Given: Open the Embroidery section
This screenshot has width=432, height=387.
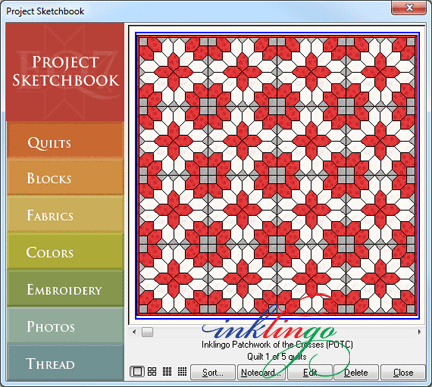Looking at the screenshot, I should (65, 288).
